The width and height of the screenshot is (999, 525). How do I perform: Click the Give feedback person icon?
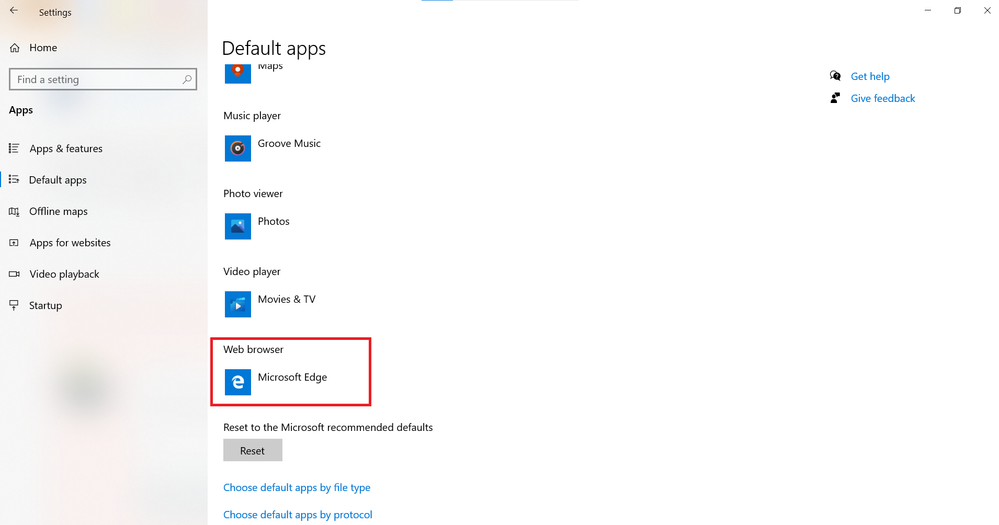pos(835,97)
